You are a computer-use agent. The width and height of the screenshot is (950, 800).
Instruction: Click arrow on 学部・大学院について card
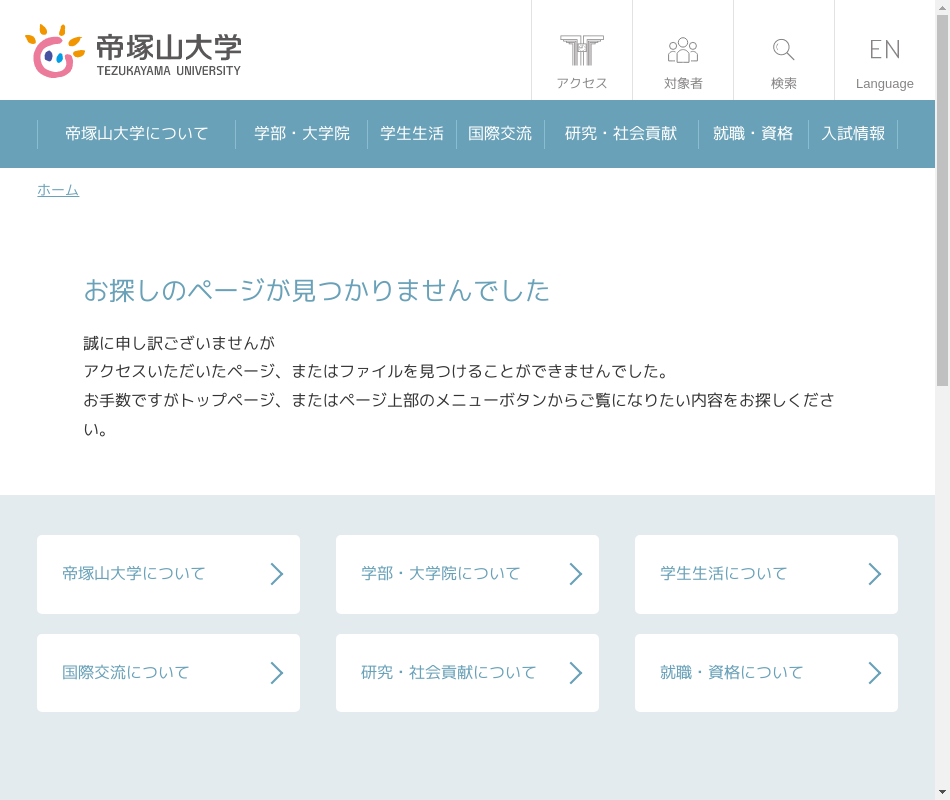[x=576, y=574]
